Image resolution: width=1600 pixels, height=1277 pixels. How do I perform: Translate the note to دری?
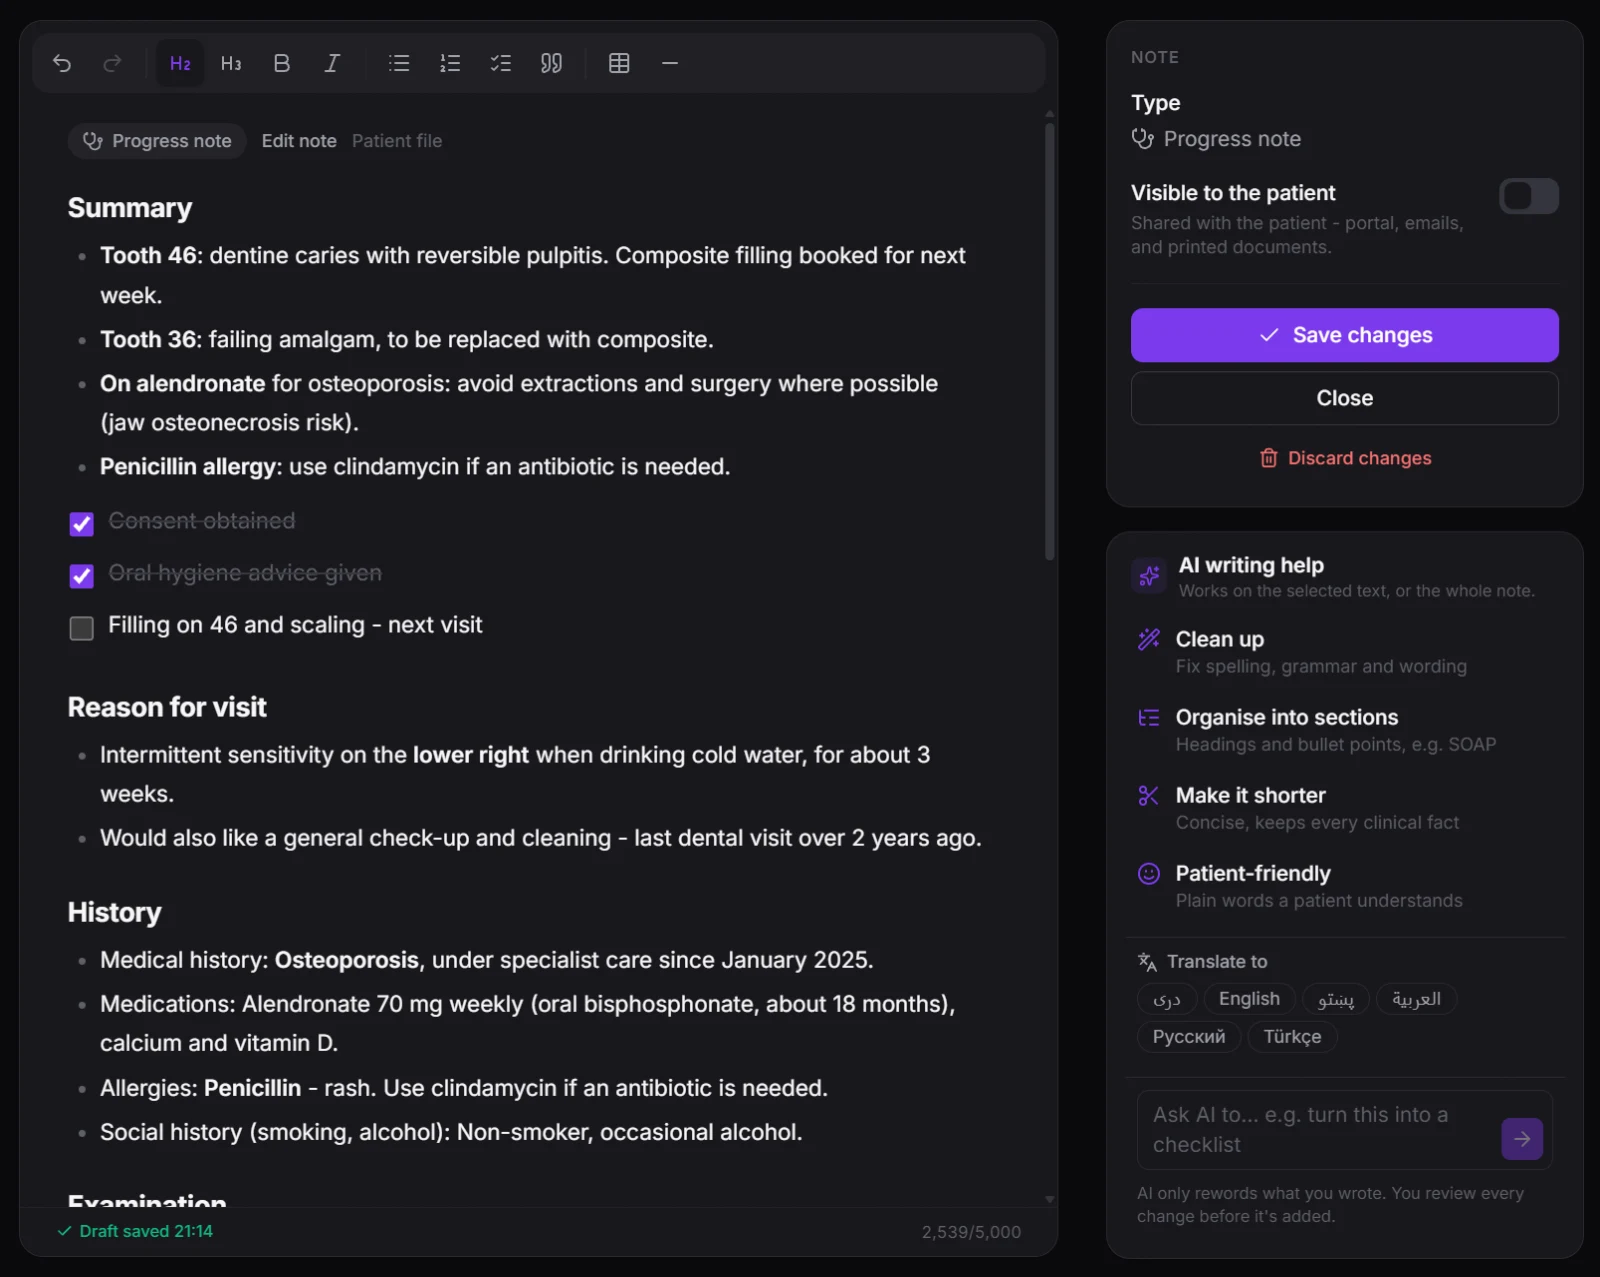tap(1167, 999)
